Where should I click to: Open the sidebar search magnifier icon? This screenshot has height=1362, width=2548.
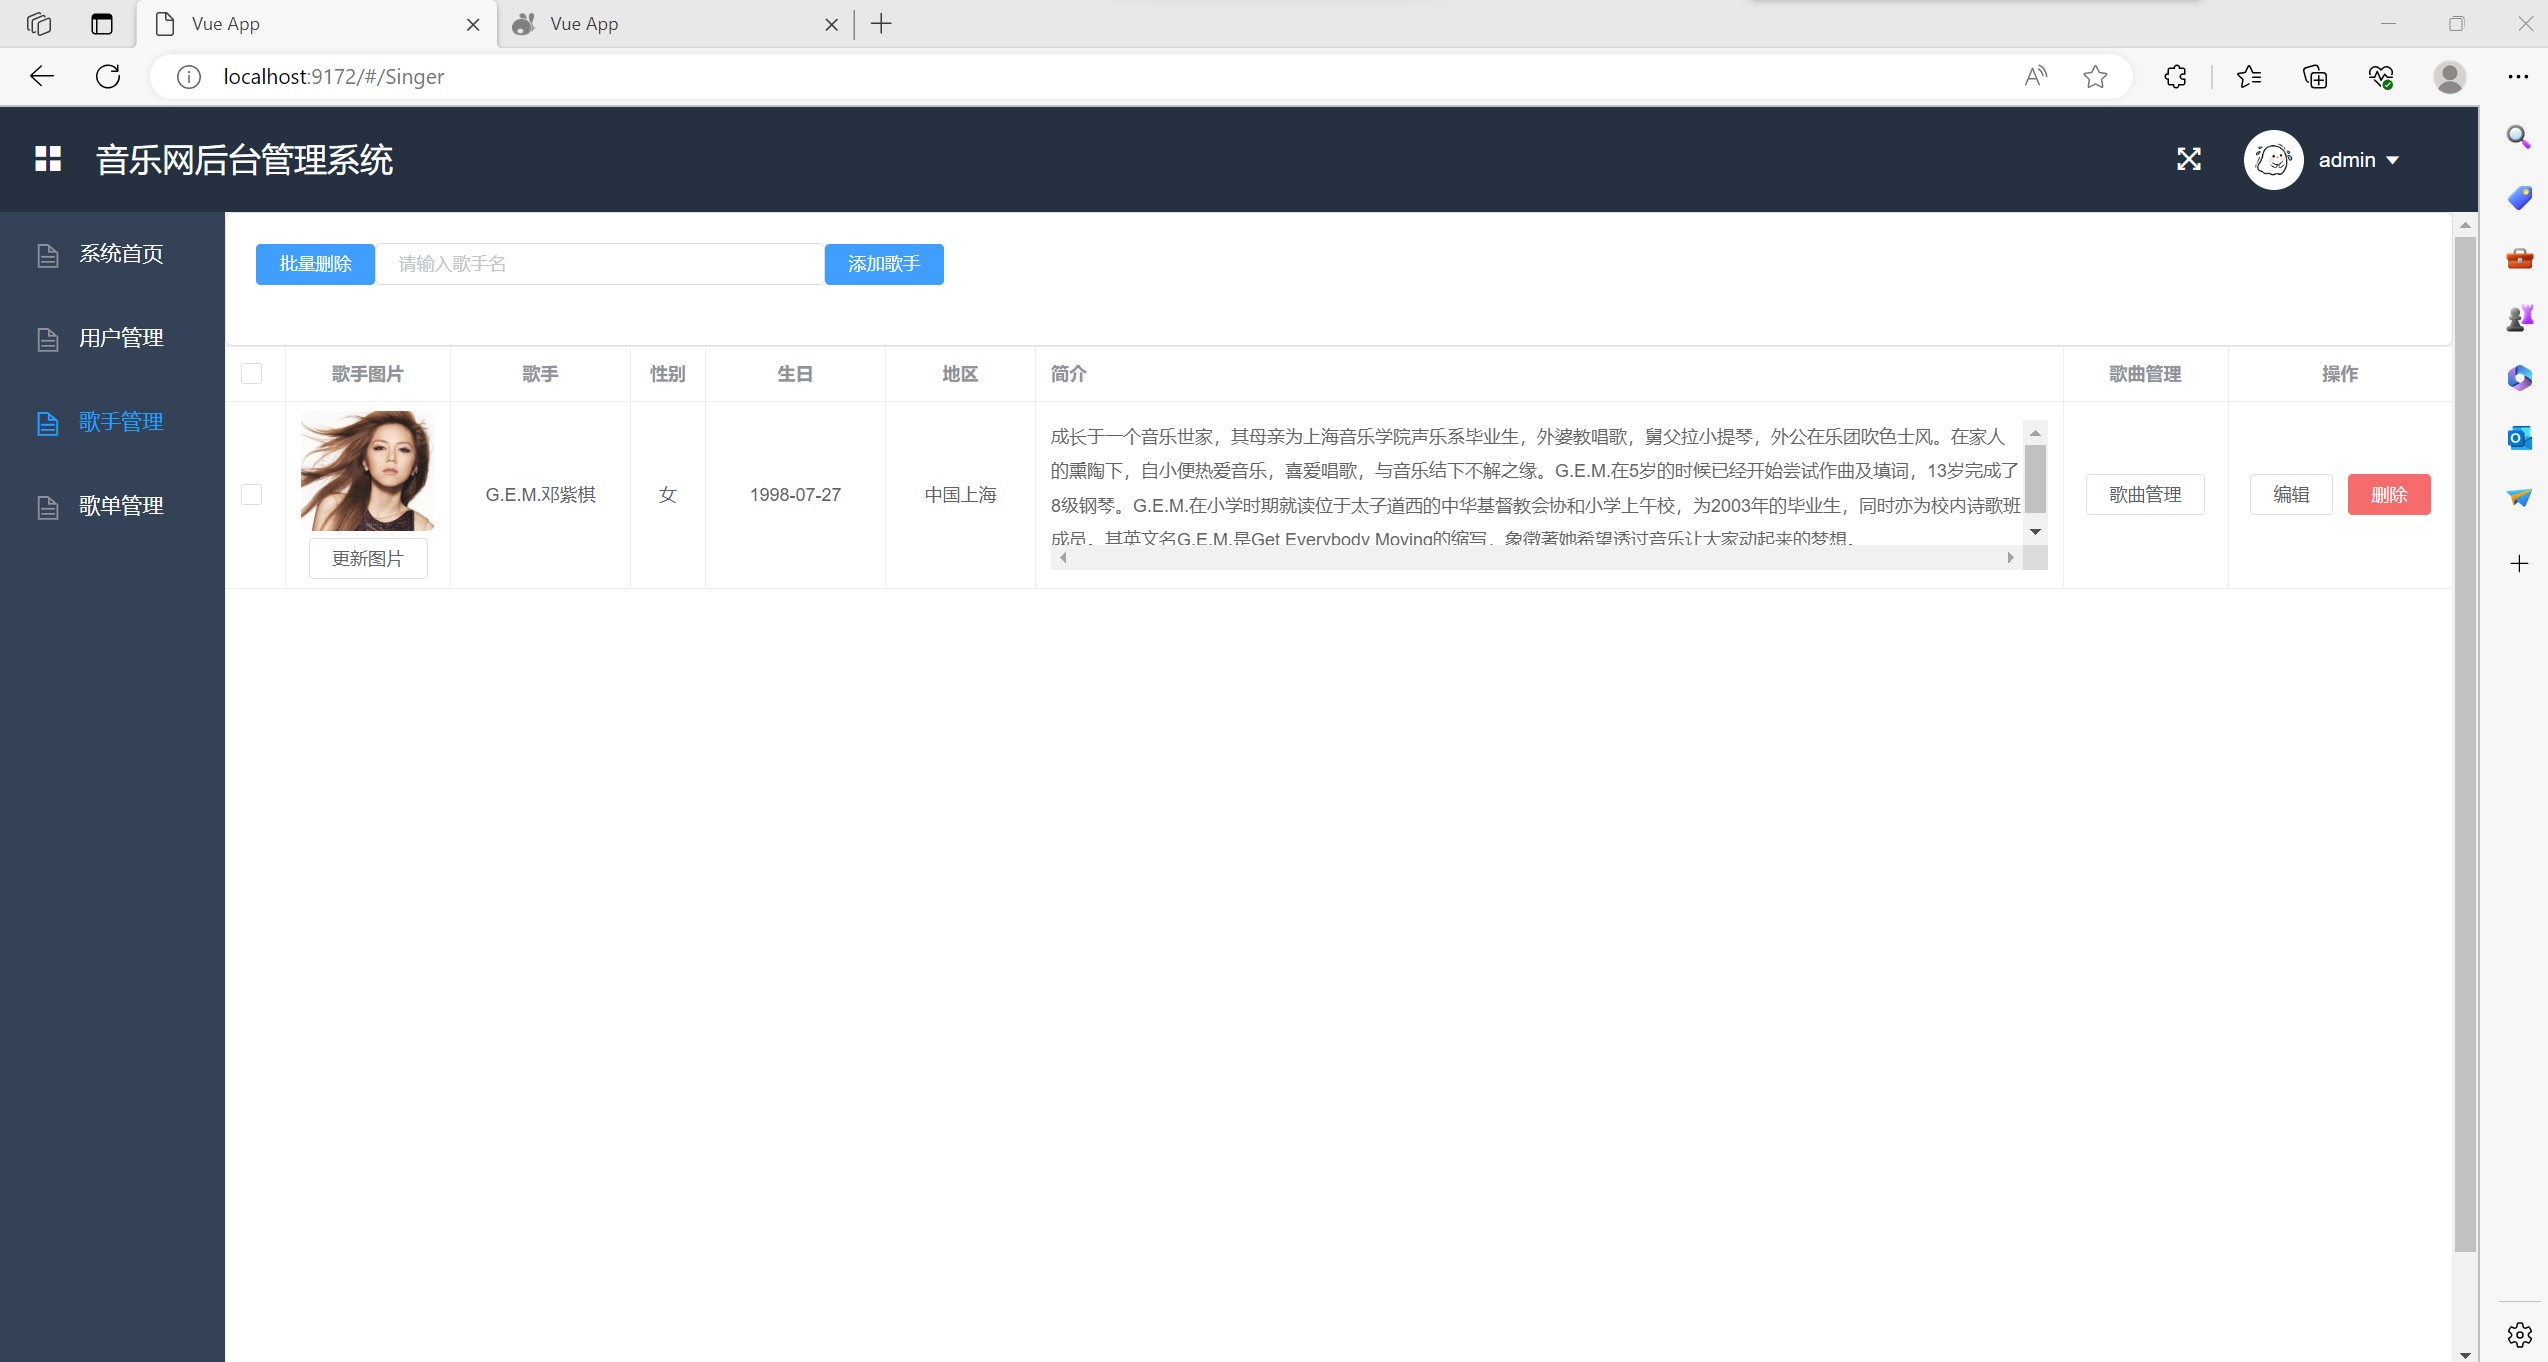click(2519, 137)
